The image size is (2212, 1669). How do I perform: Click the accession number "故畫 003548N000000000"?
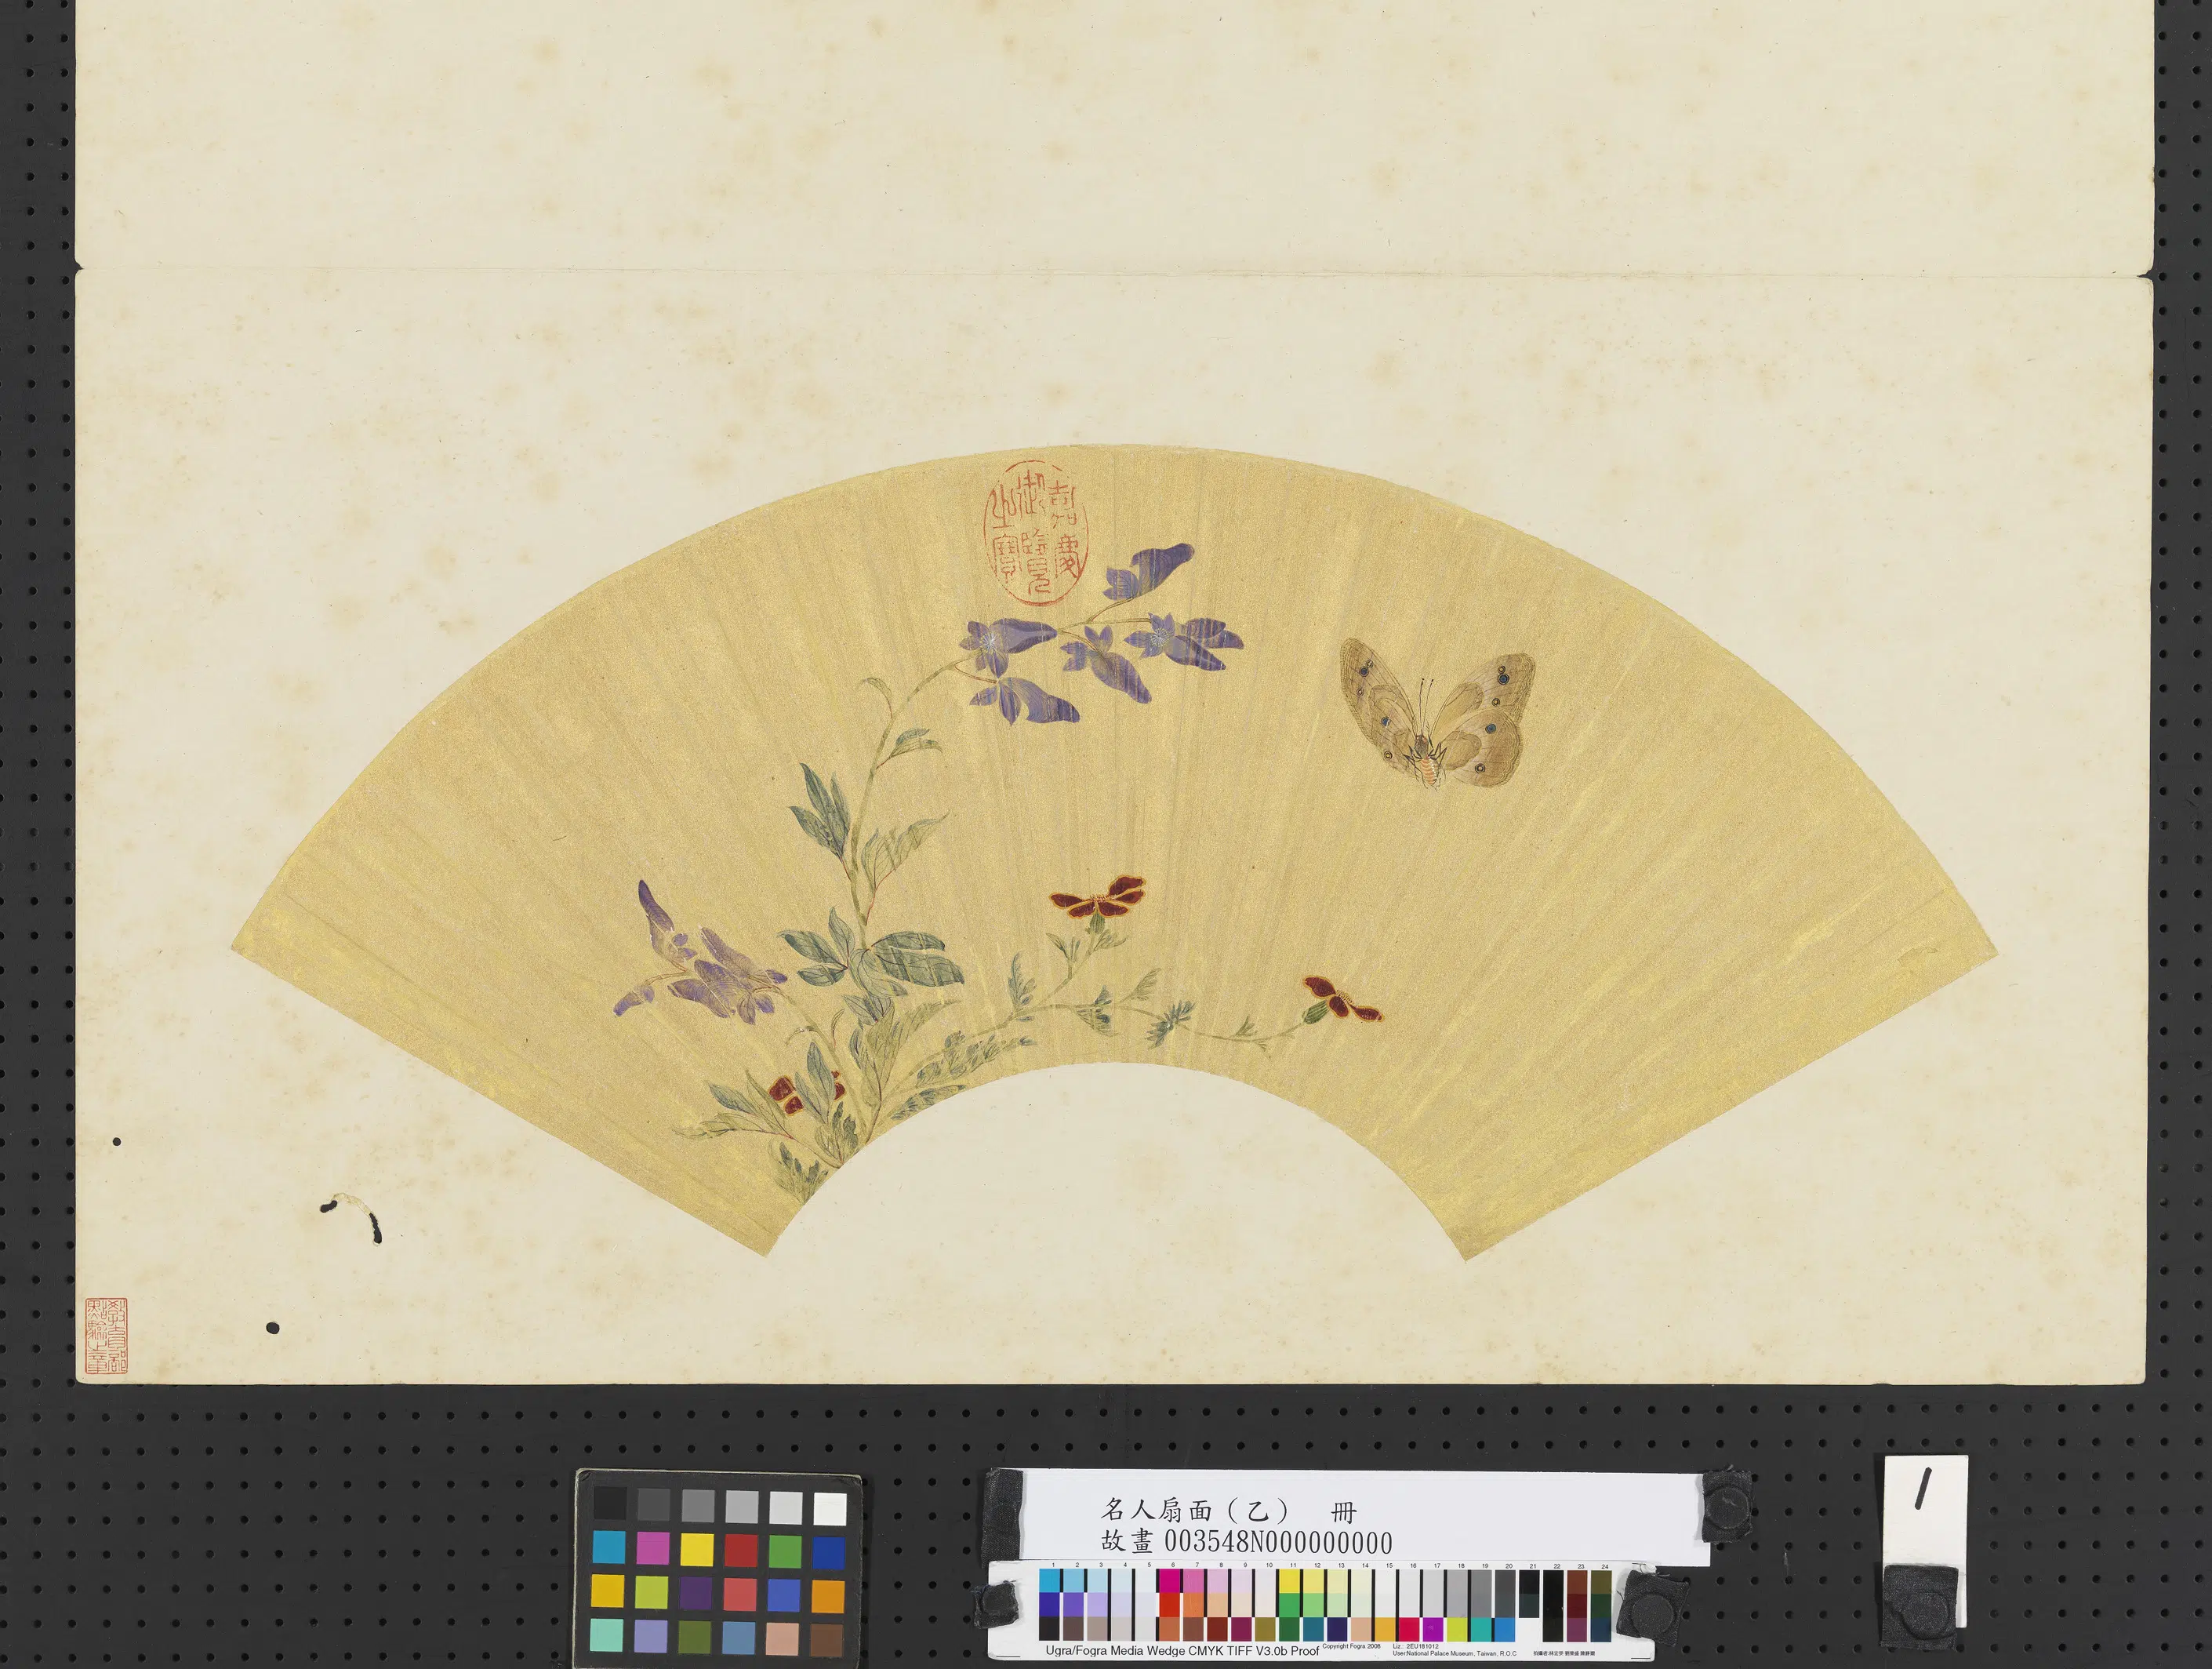pyautogui.click(x=1247, y=1542)
